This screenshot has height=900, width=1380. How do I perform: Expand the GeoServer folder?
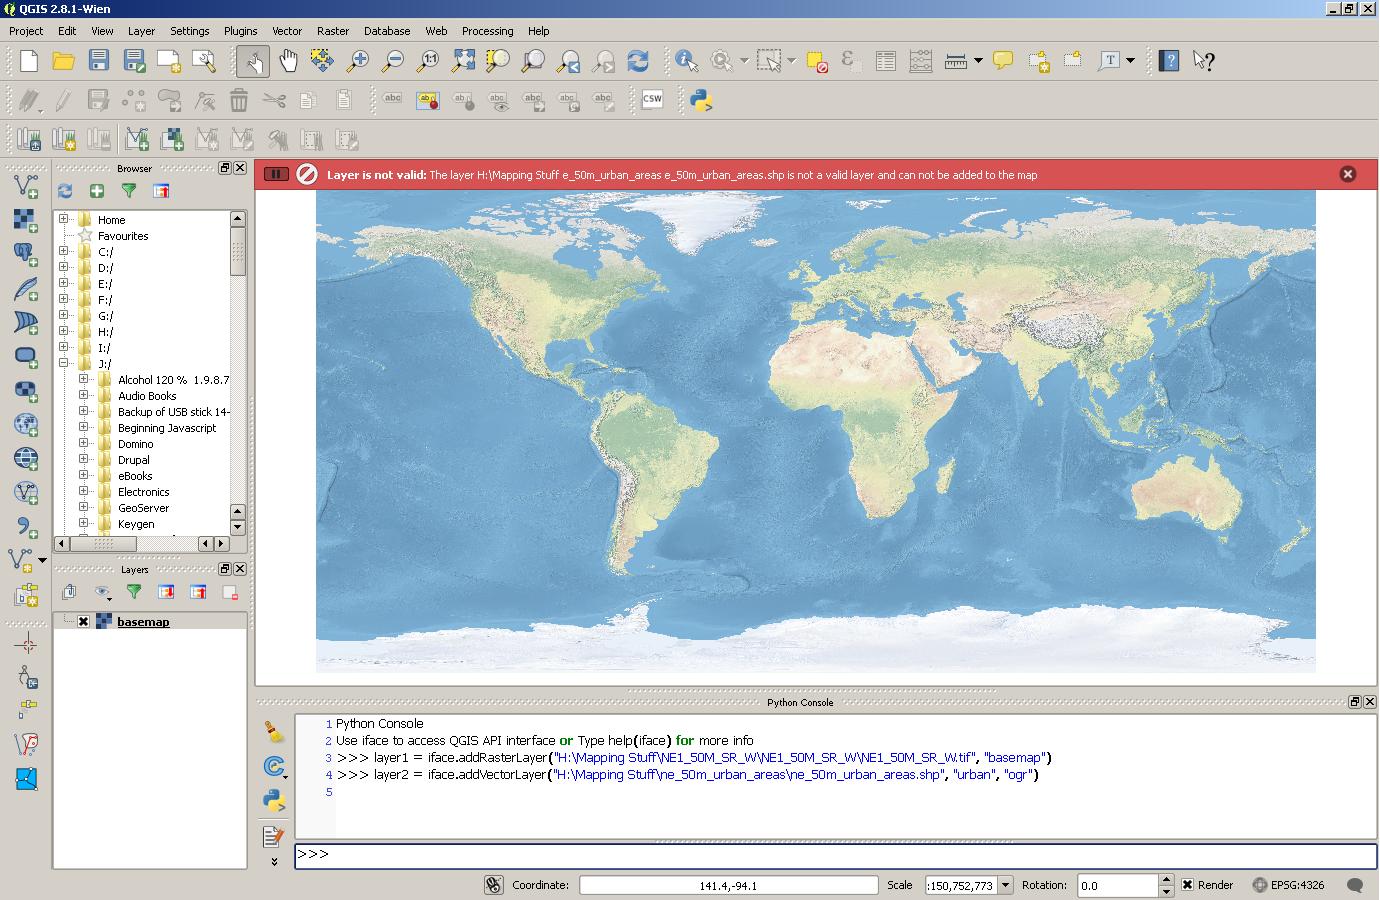tap(84, 507)
